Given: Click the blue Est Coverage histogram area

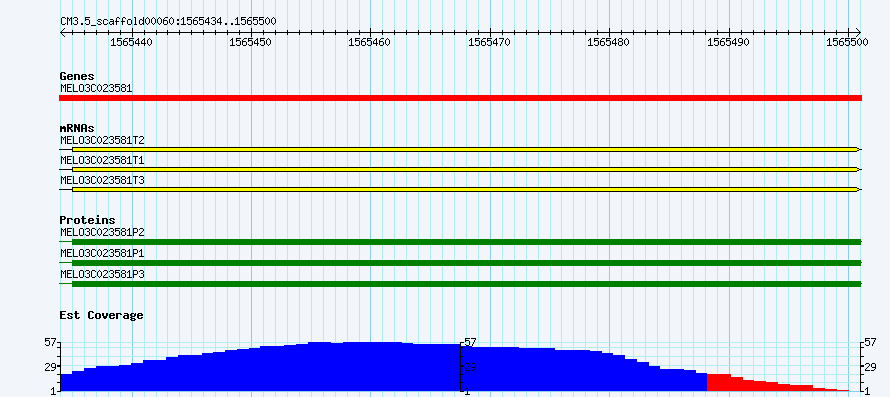Looking at the screenshot, I should tap(383, 367).
